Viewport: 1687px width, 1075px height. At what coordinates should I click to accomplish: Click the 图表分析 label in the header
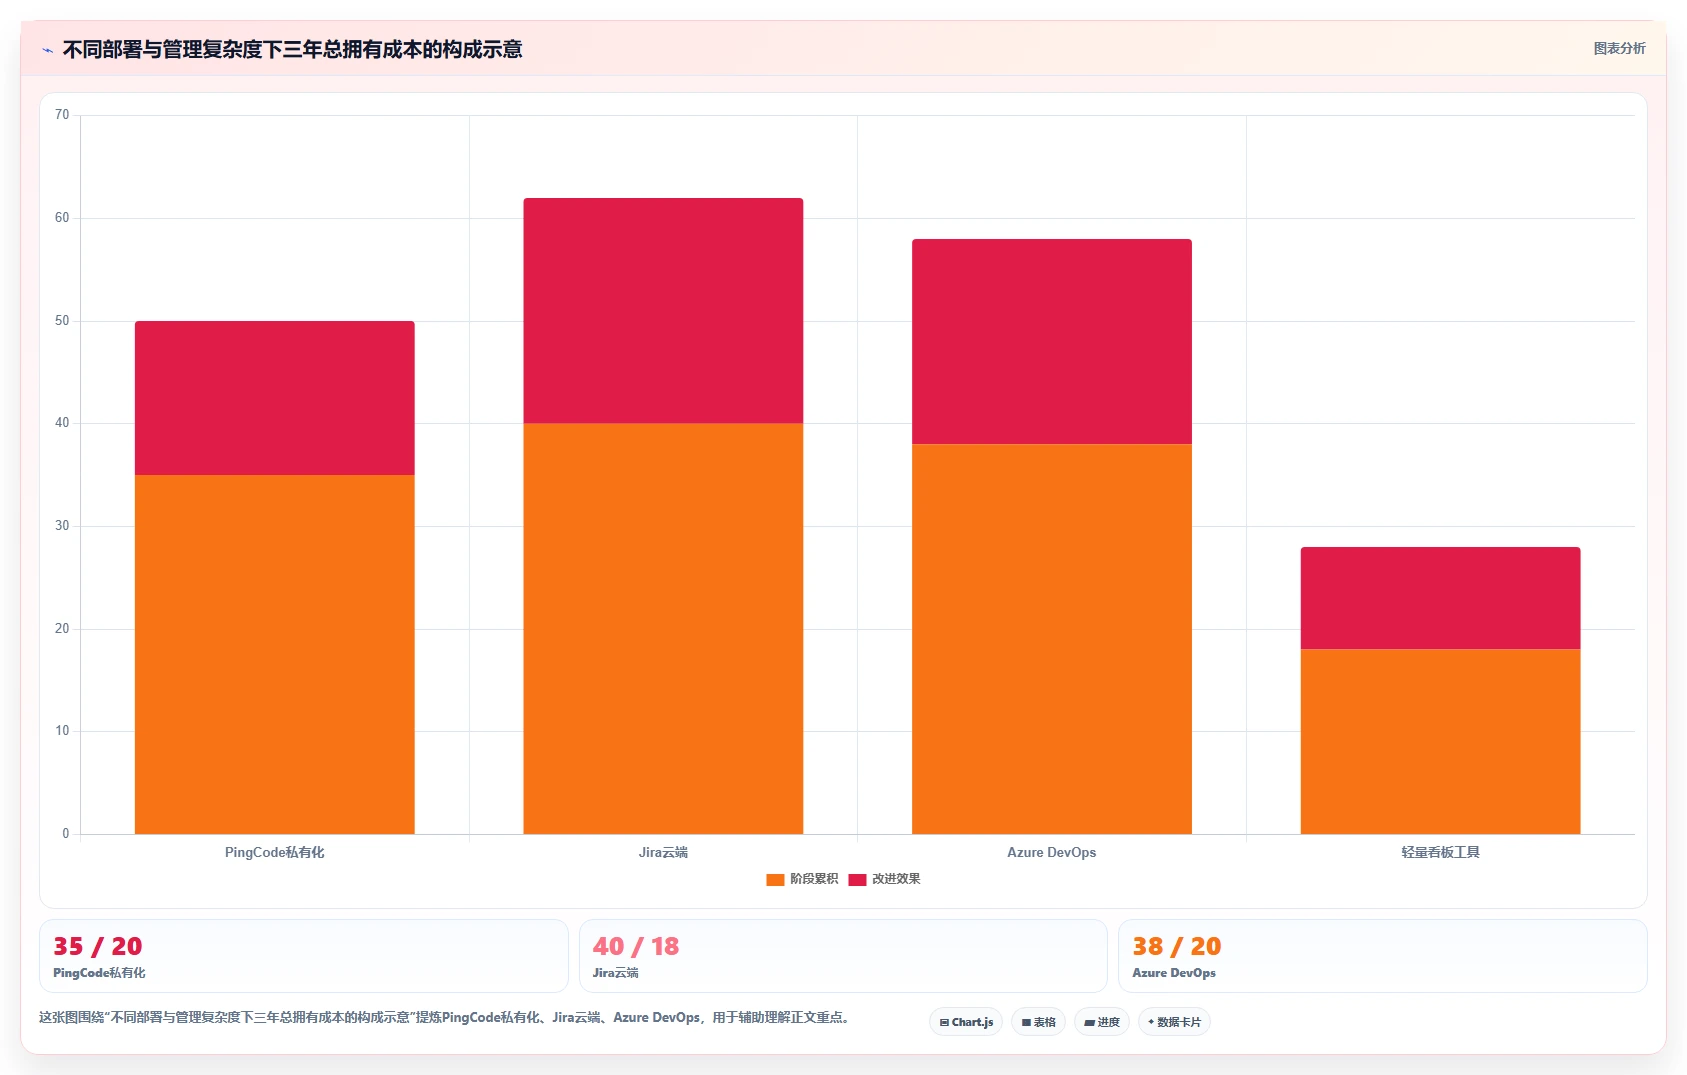[1619, 48]
